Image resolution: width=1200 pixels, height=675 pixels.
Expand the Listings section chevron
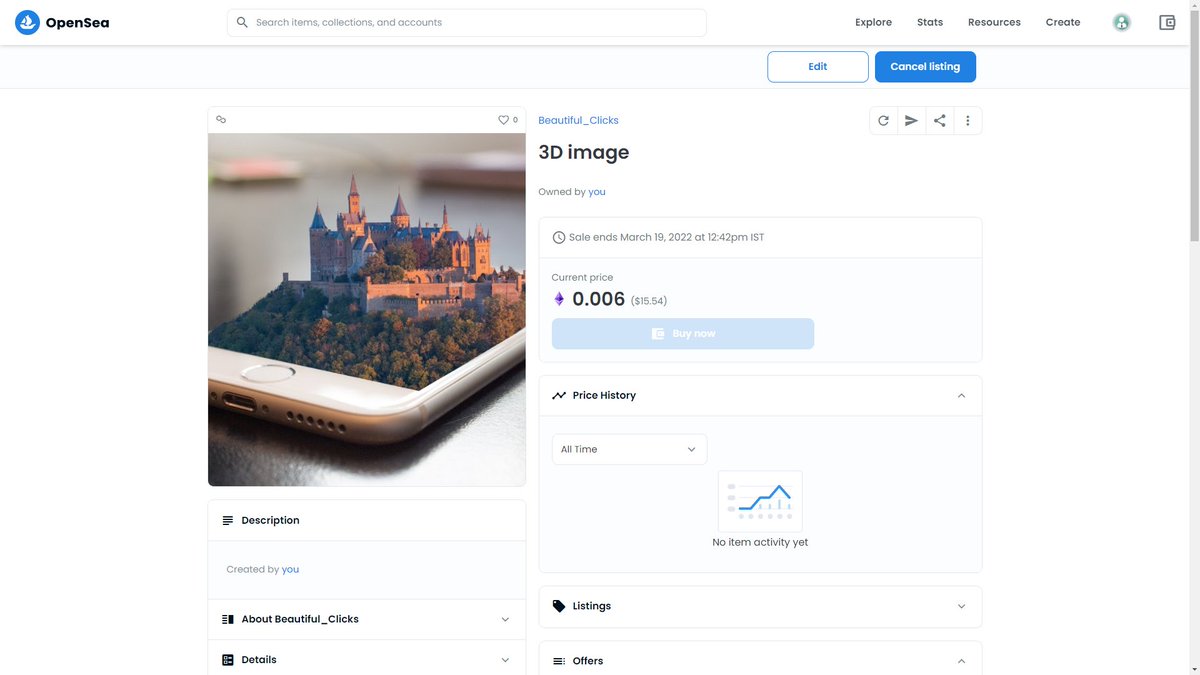pos(961,606)
